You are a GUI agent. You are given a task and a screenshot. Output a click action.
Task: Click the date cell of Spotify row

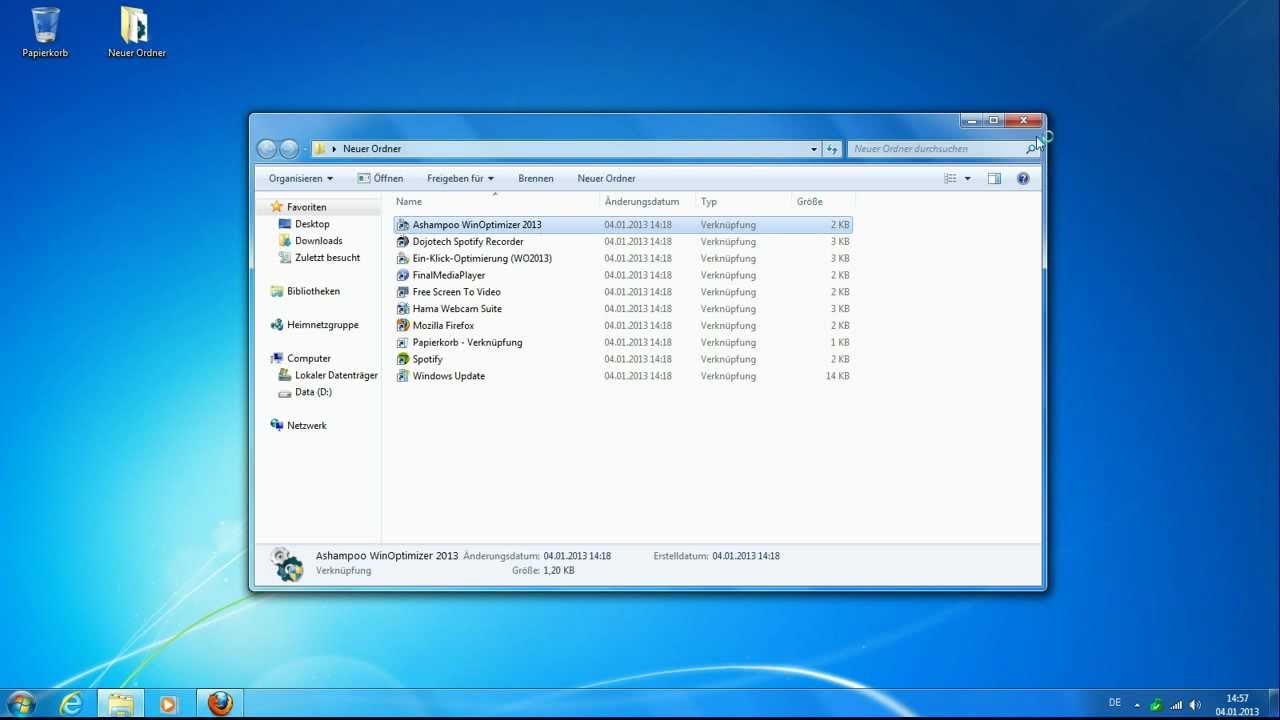[638, 359]
